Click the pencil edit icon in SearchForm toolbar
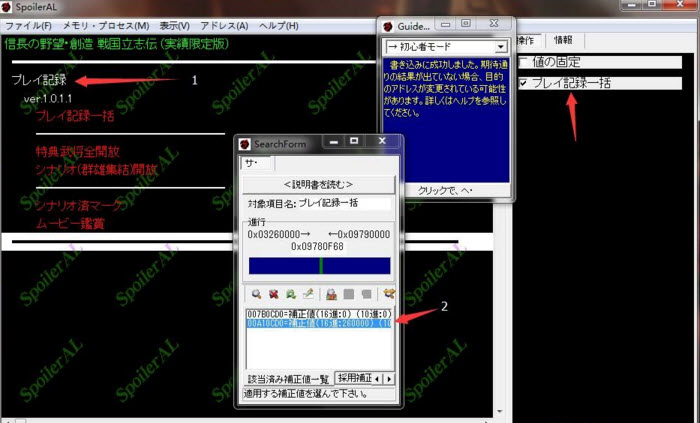The height and width of the screenshot is (423, 700). [308, 294]
